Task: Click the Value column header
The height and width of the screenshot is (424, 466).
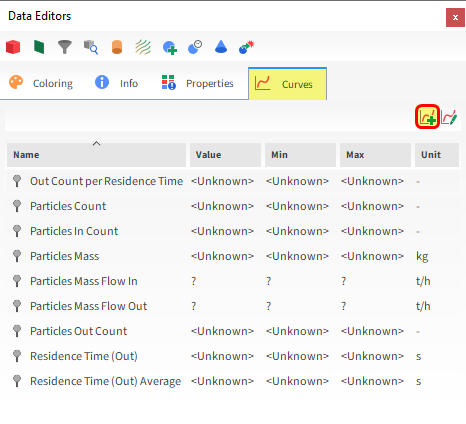Action: pyautogui.click(x=225, y=155)
